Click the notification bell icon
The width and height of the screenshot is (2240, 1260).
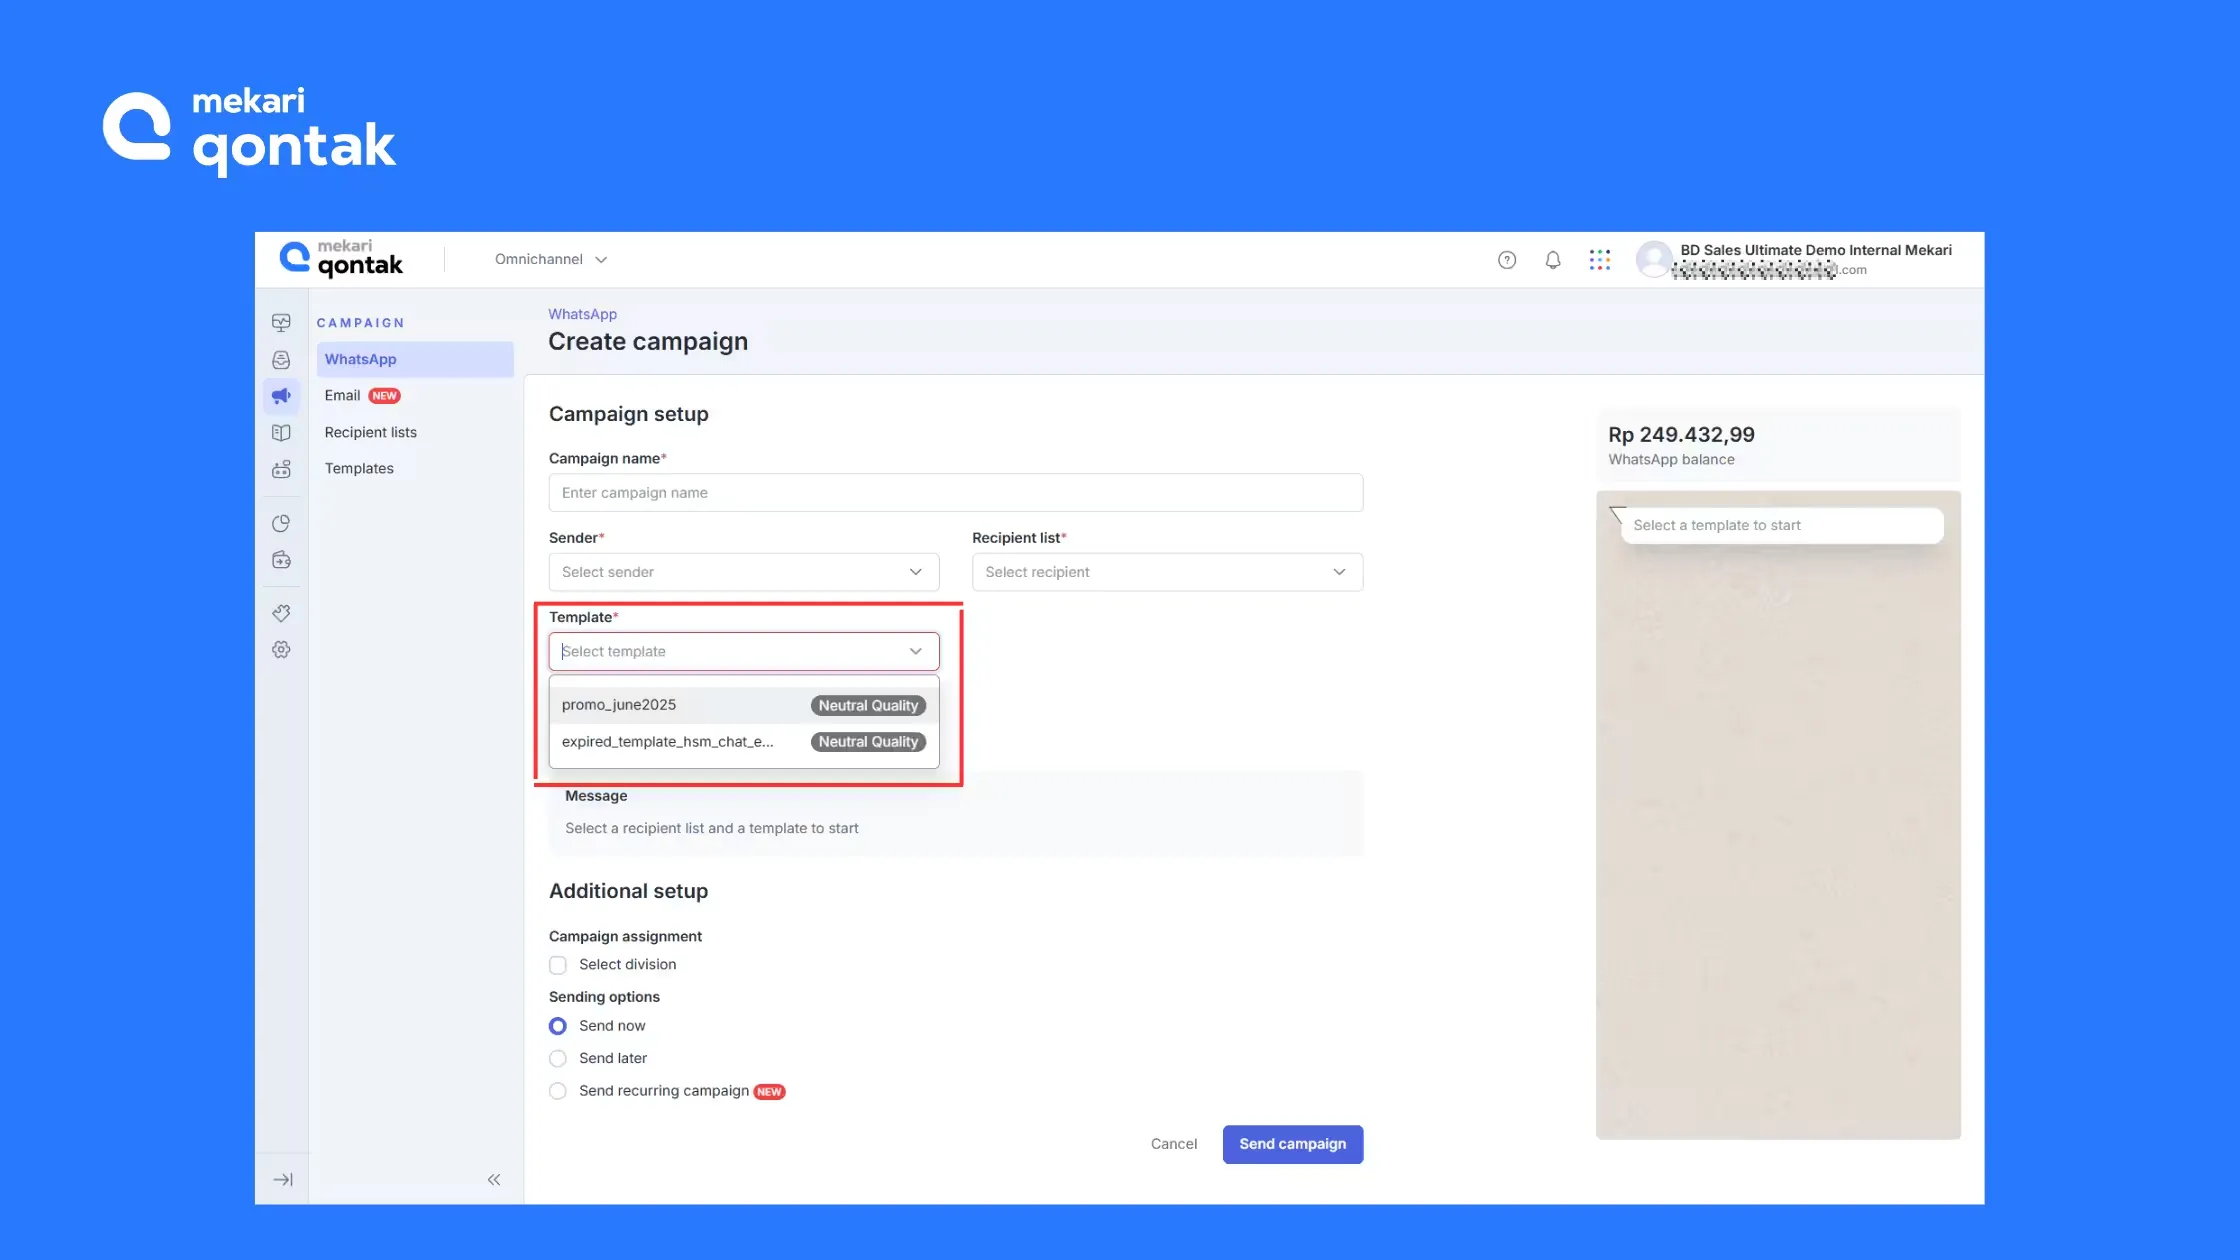pyautogui.click(x=1552, y=260)
